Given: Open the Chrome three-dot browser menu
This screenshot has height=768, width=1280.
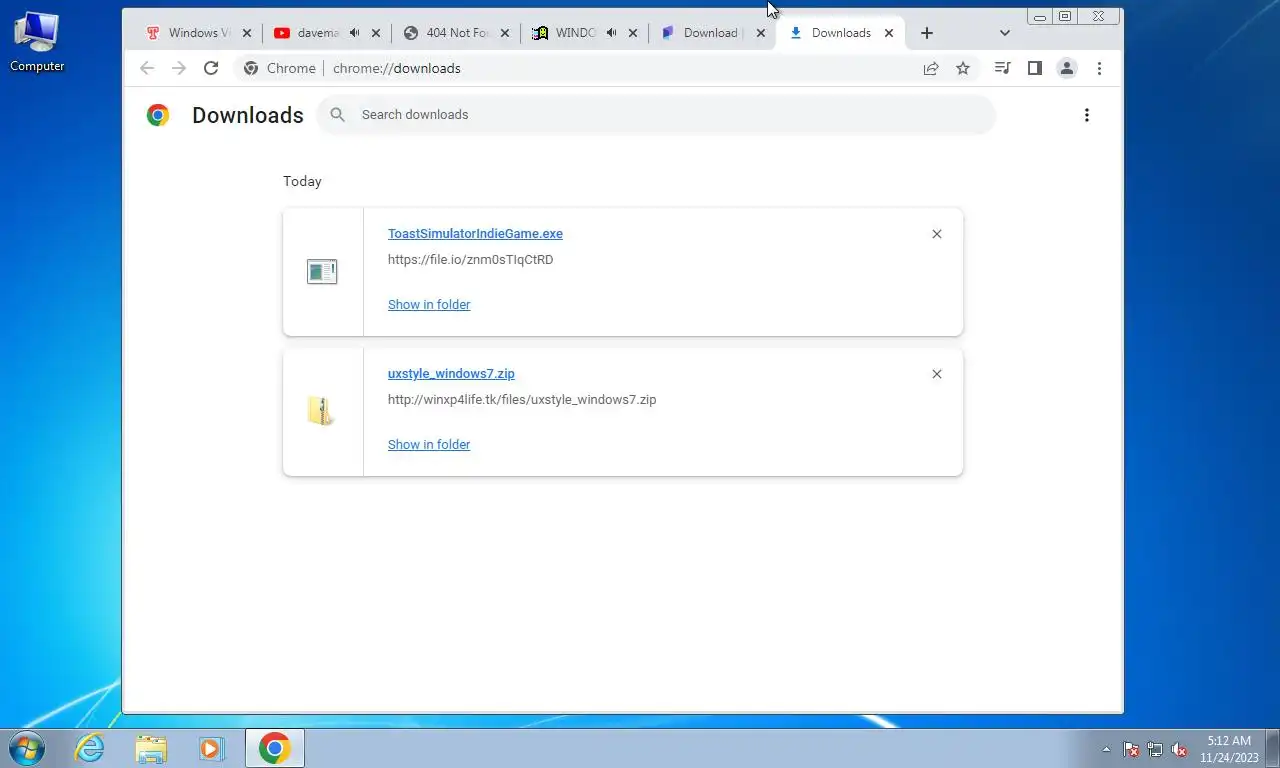Looking at the screenshot, I should tap(1099, 68).
